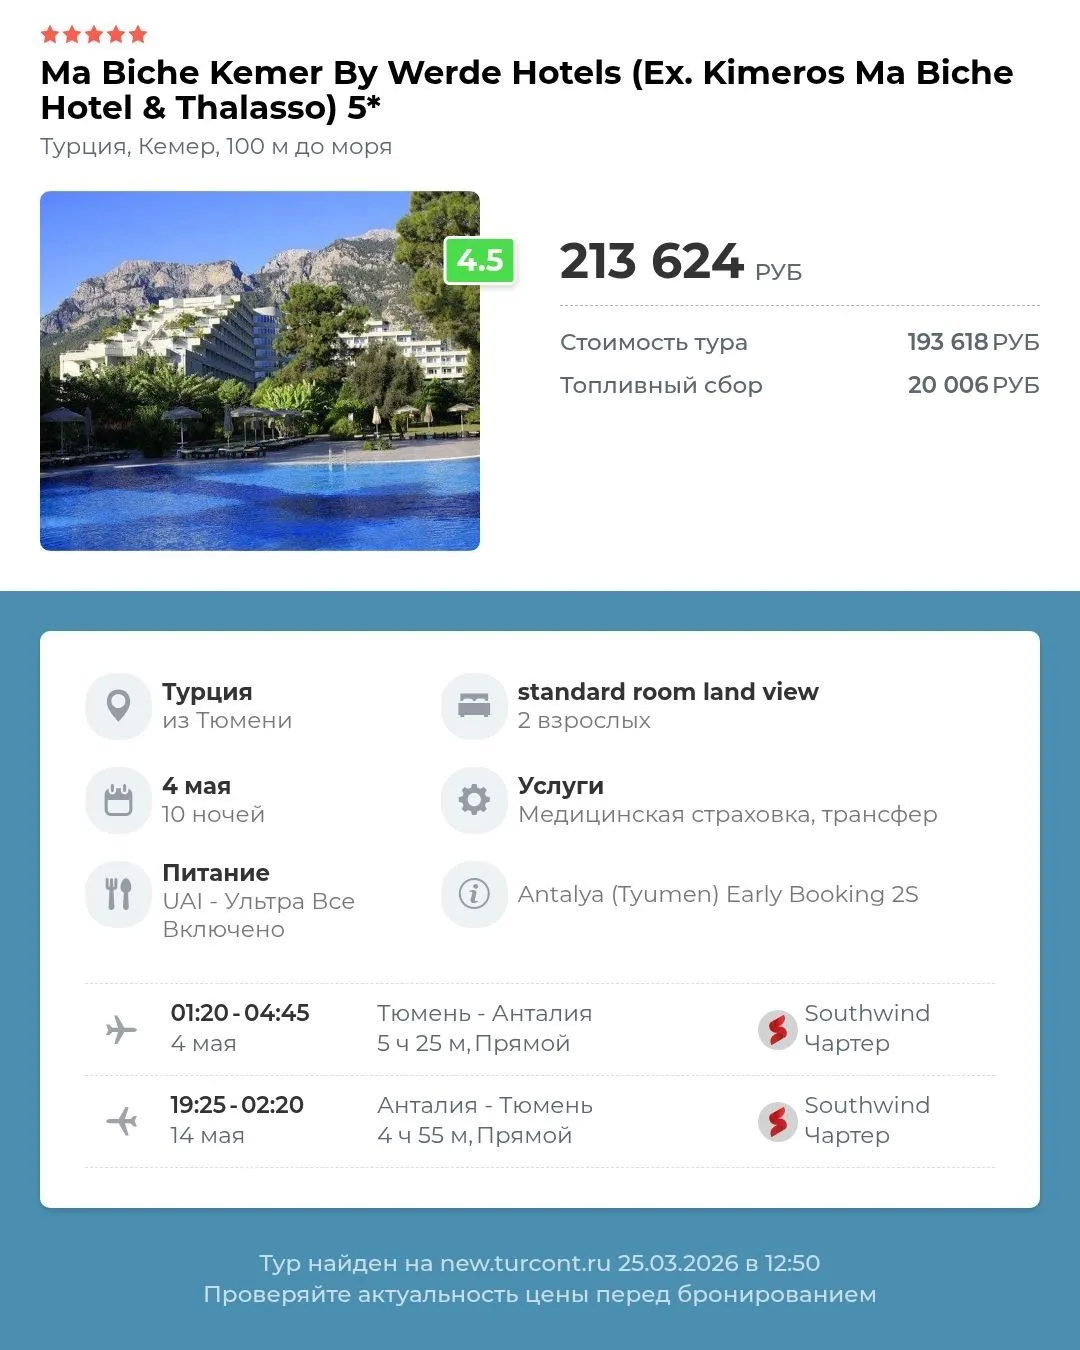
Task: Click the gear icon beside Услуги
Action: [x=474, y=800]
